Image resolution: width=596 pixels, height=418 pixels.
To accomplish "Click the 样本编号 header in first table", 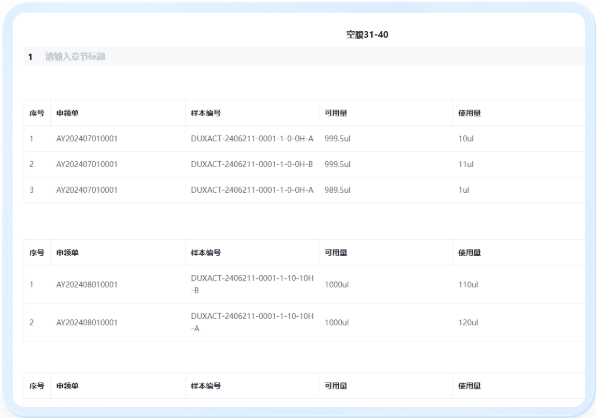I will [x=206, y=113].
